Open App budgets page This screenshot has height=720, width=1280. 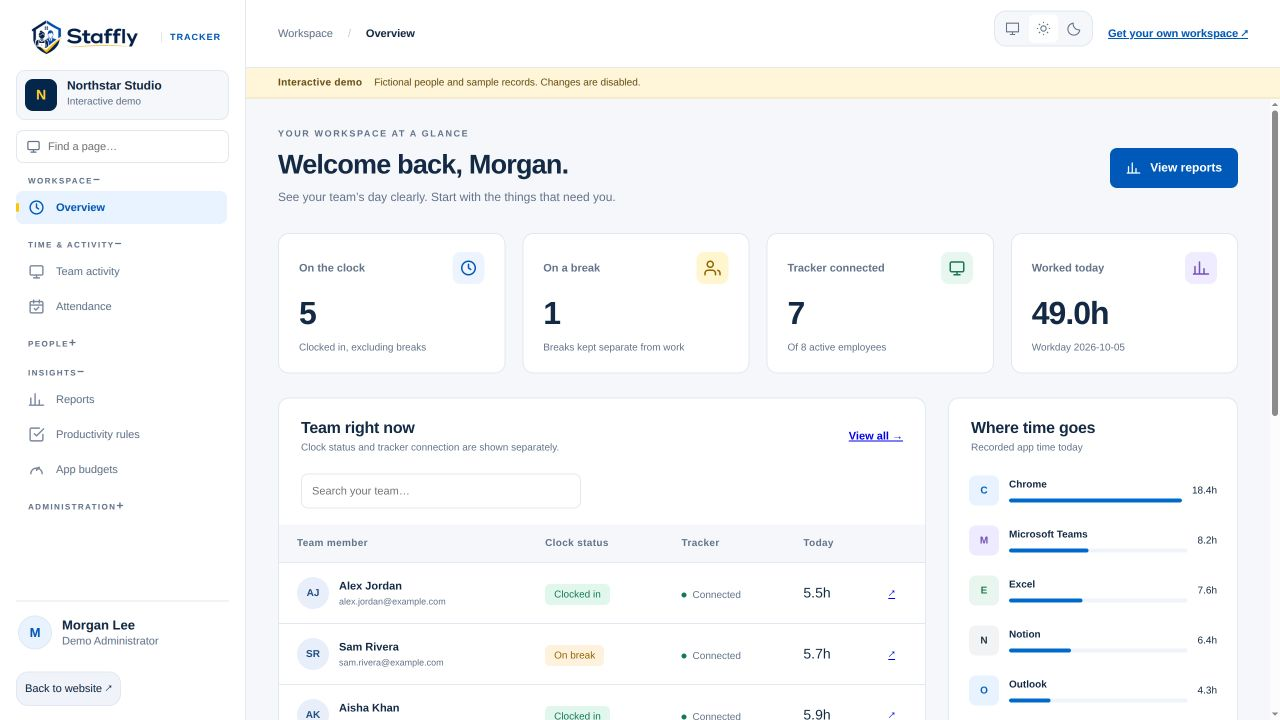[122, 469]
